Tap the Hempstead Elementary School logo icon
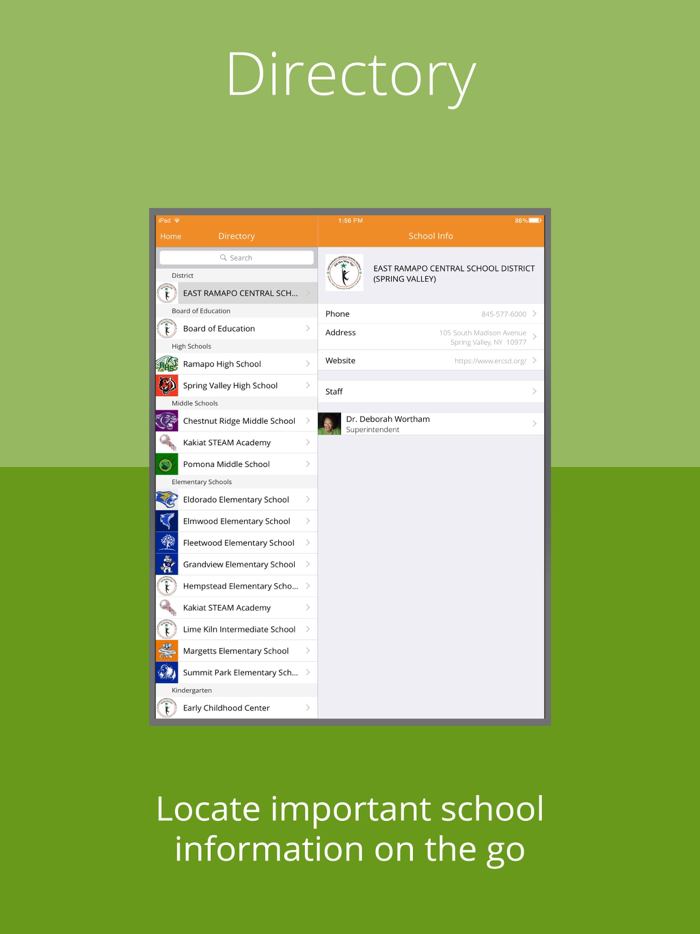 (167, 586)
